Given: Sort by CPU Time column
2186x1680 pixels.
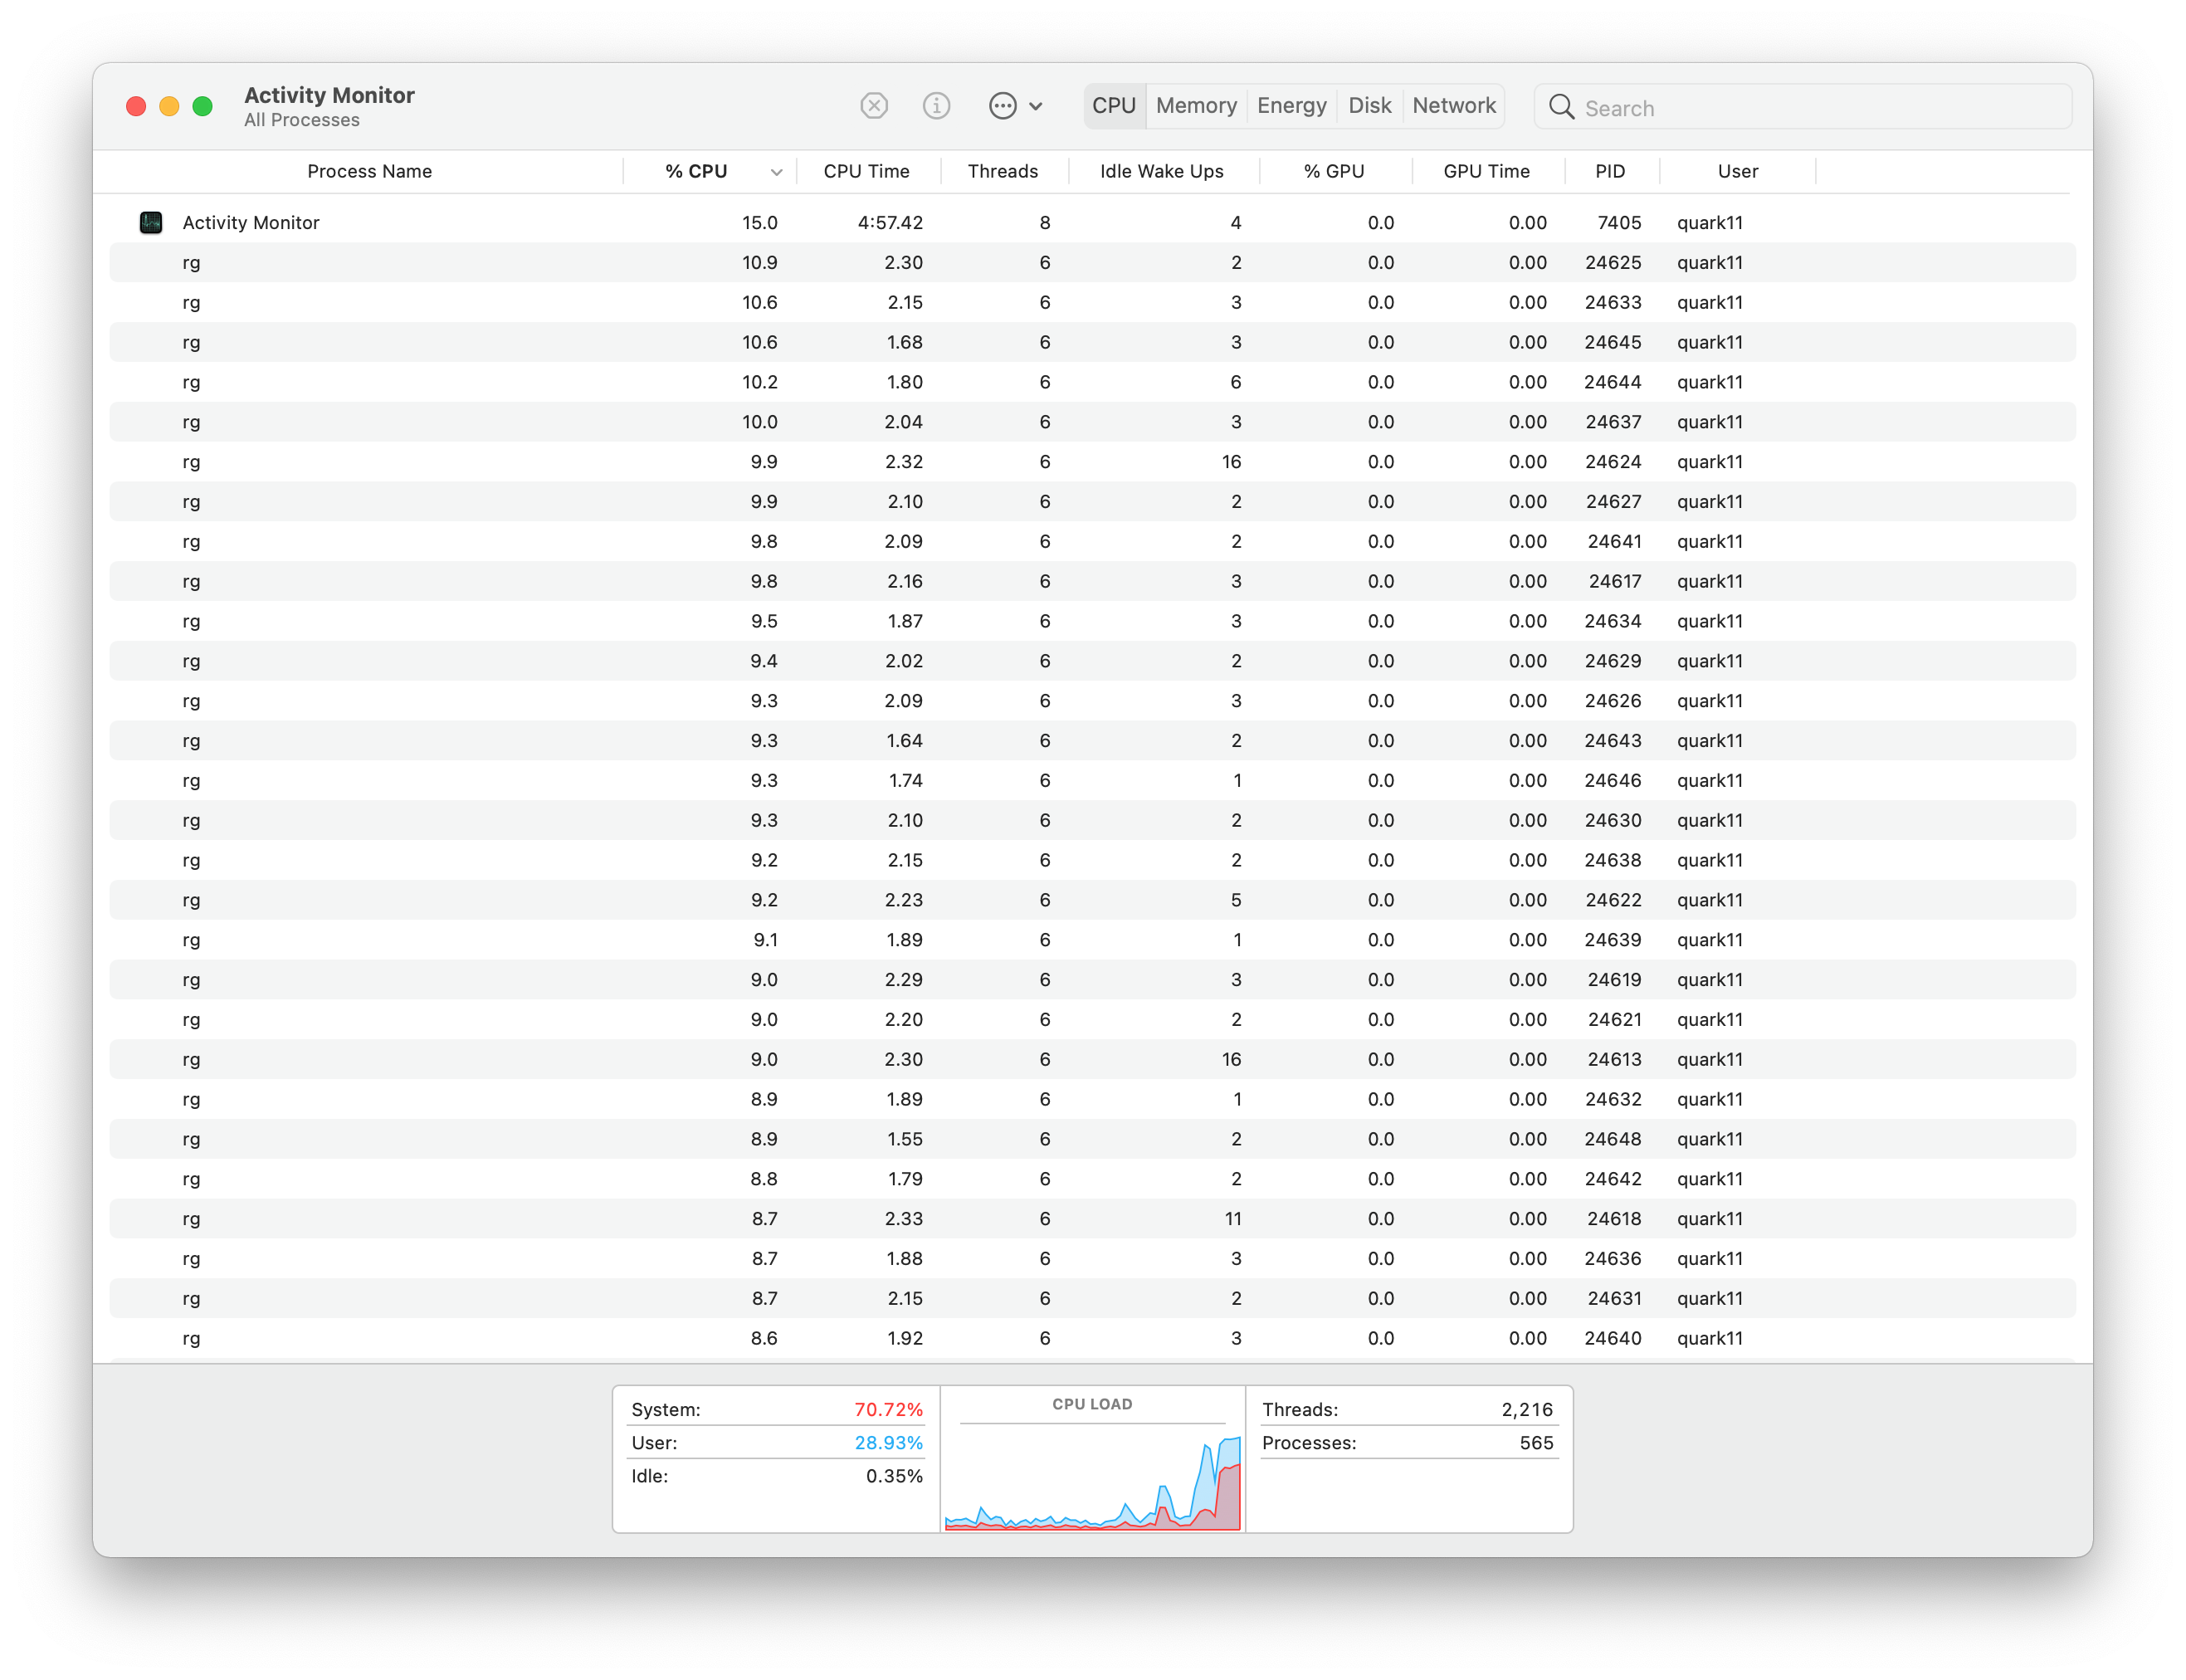Looking at the screenshot, I should pos(866,171).
